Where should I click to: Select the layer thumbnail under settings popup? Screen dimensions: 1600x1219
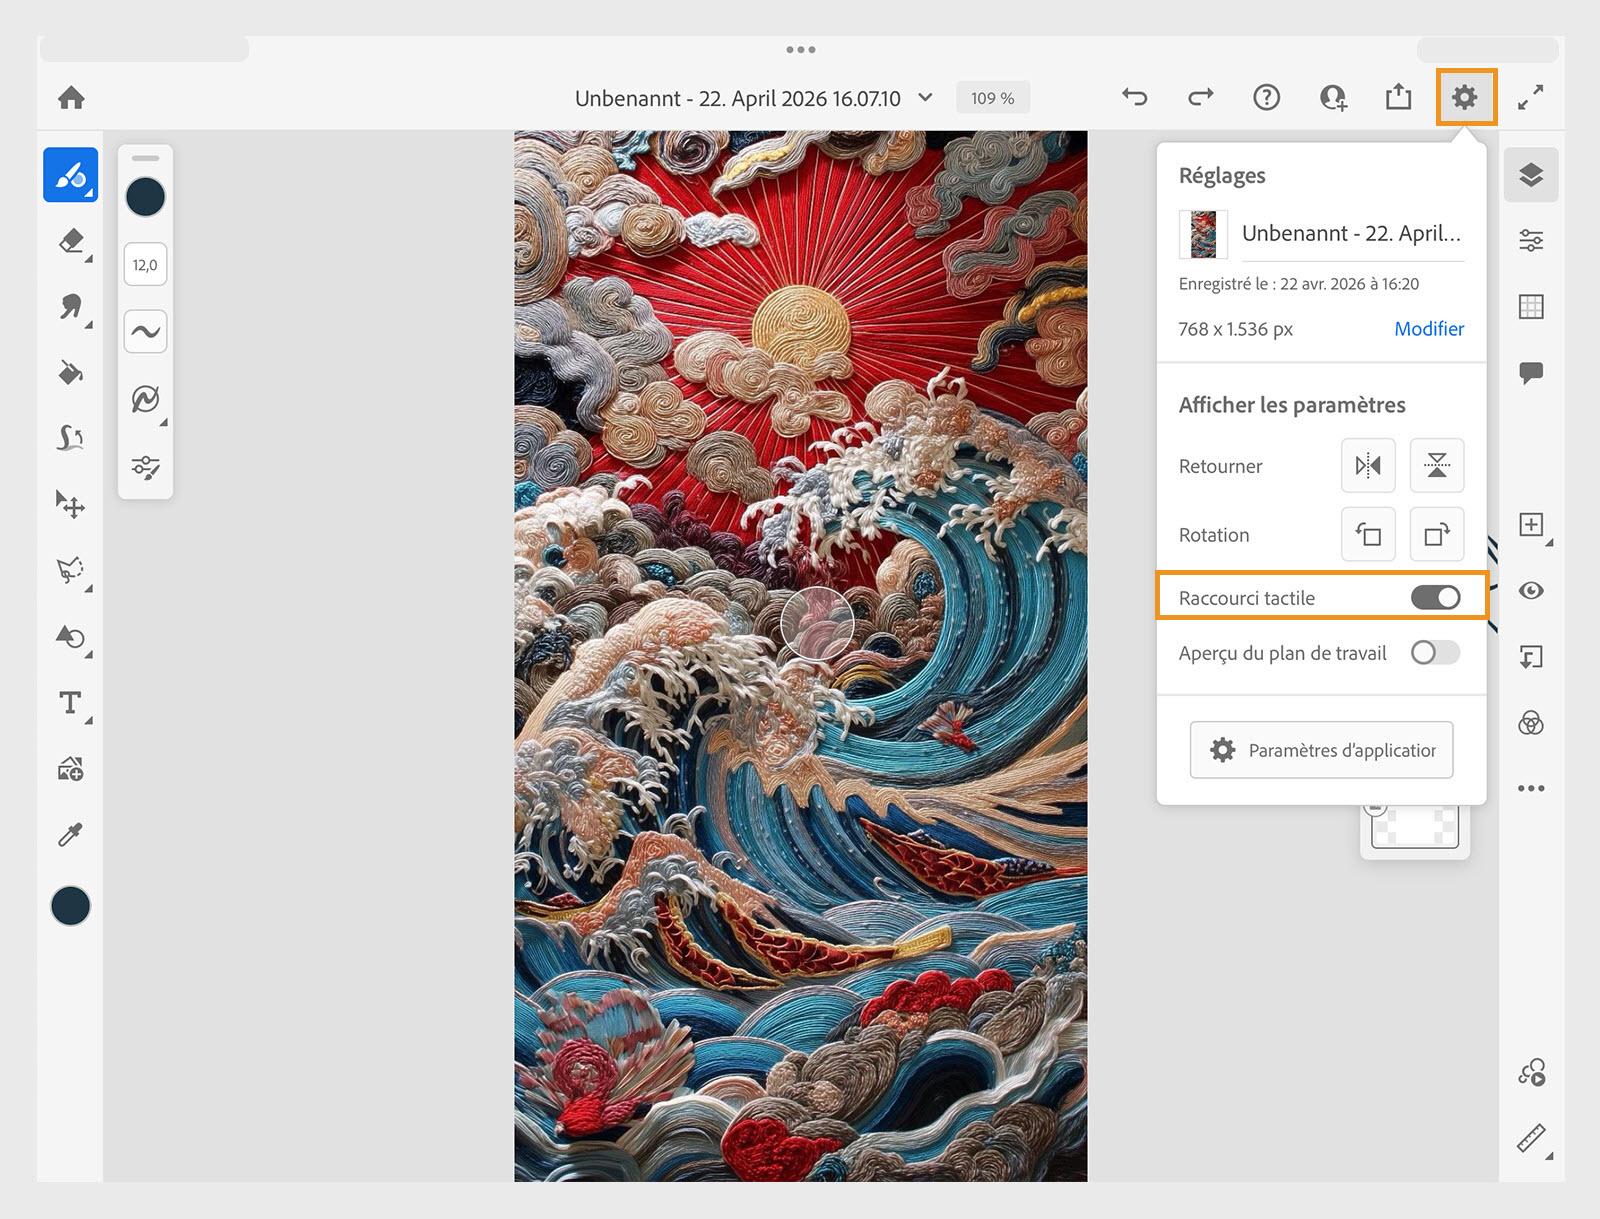point(1414,827)
